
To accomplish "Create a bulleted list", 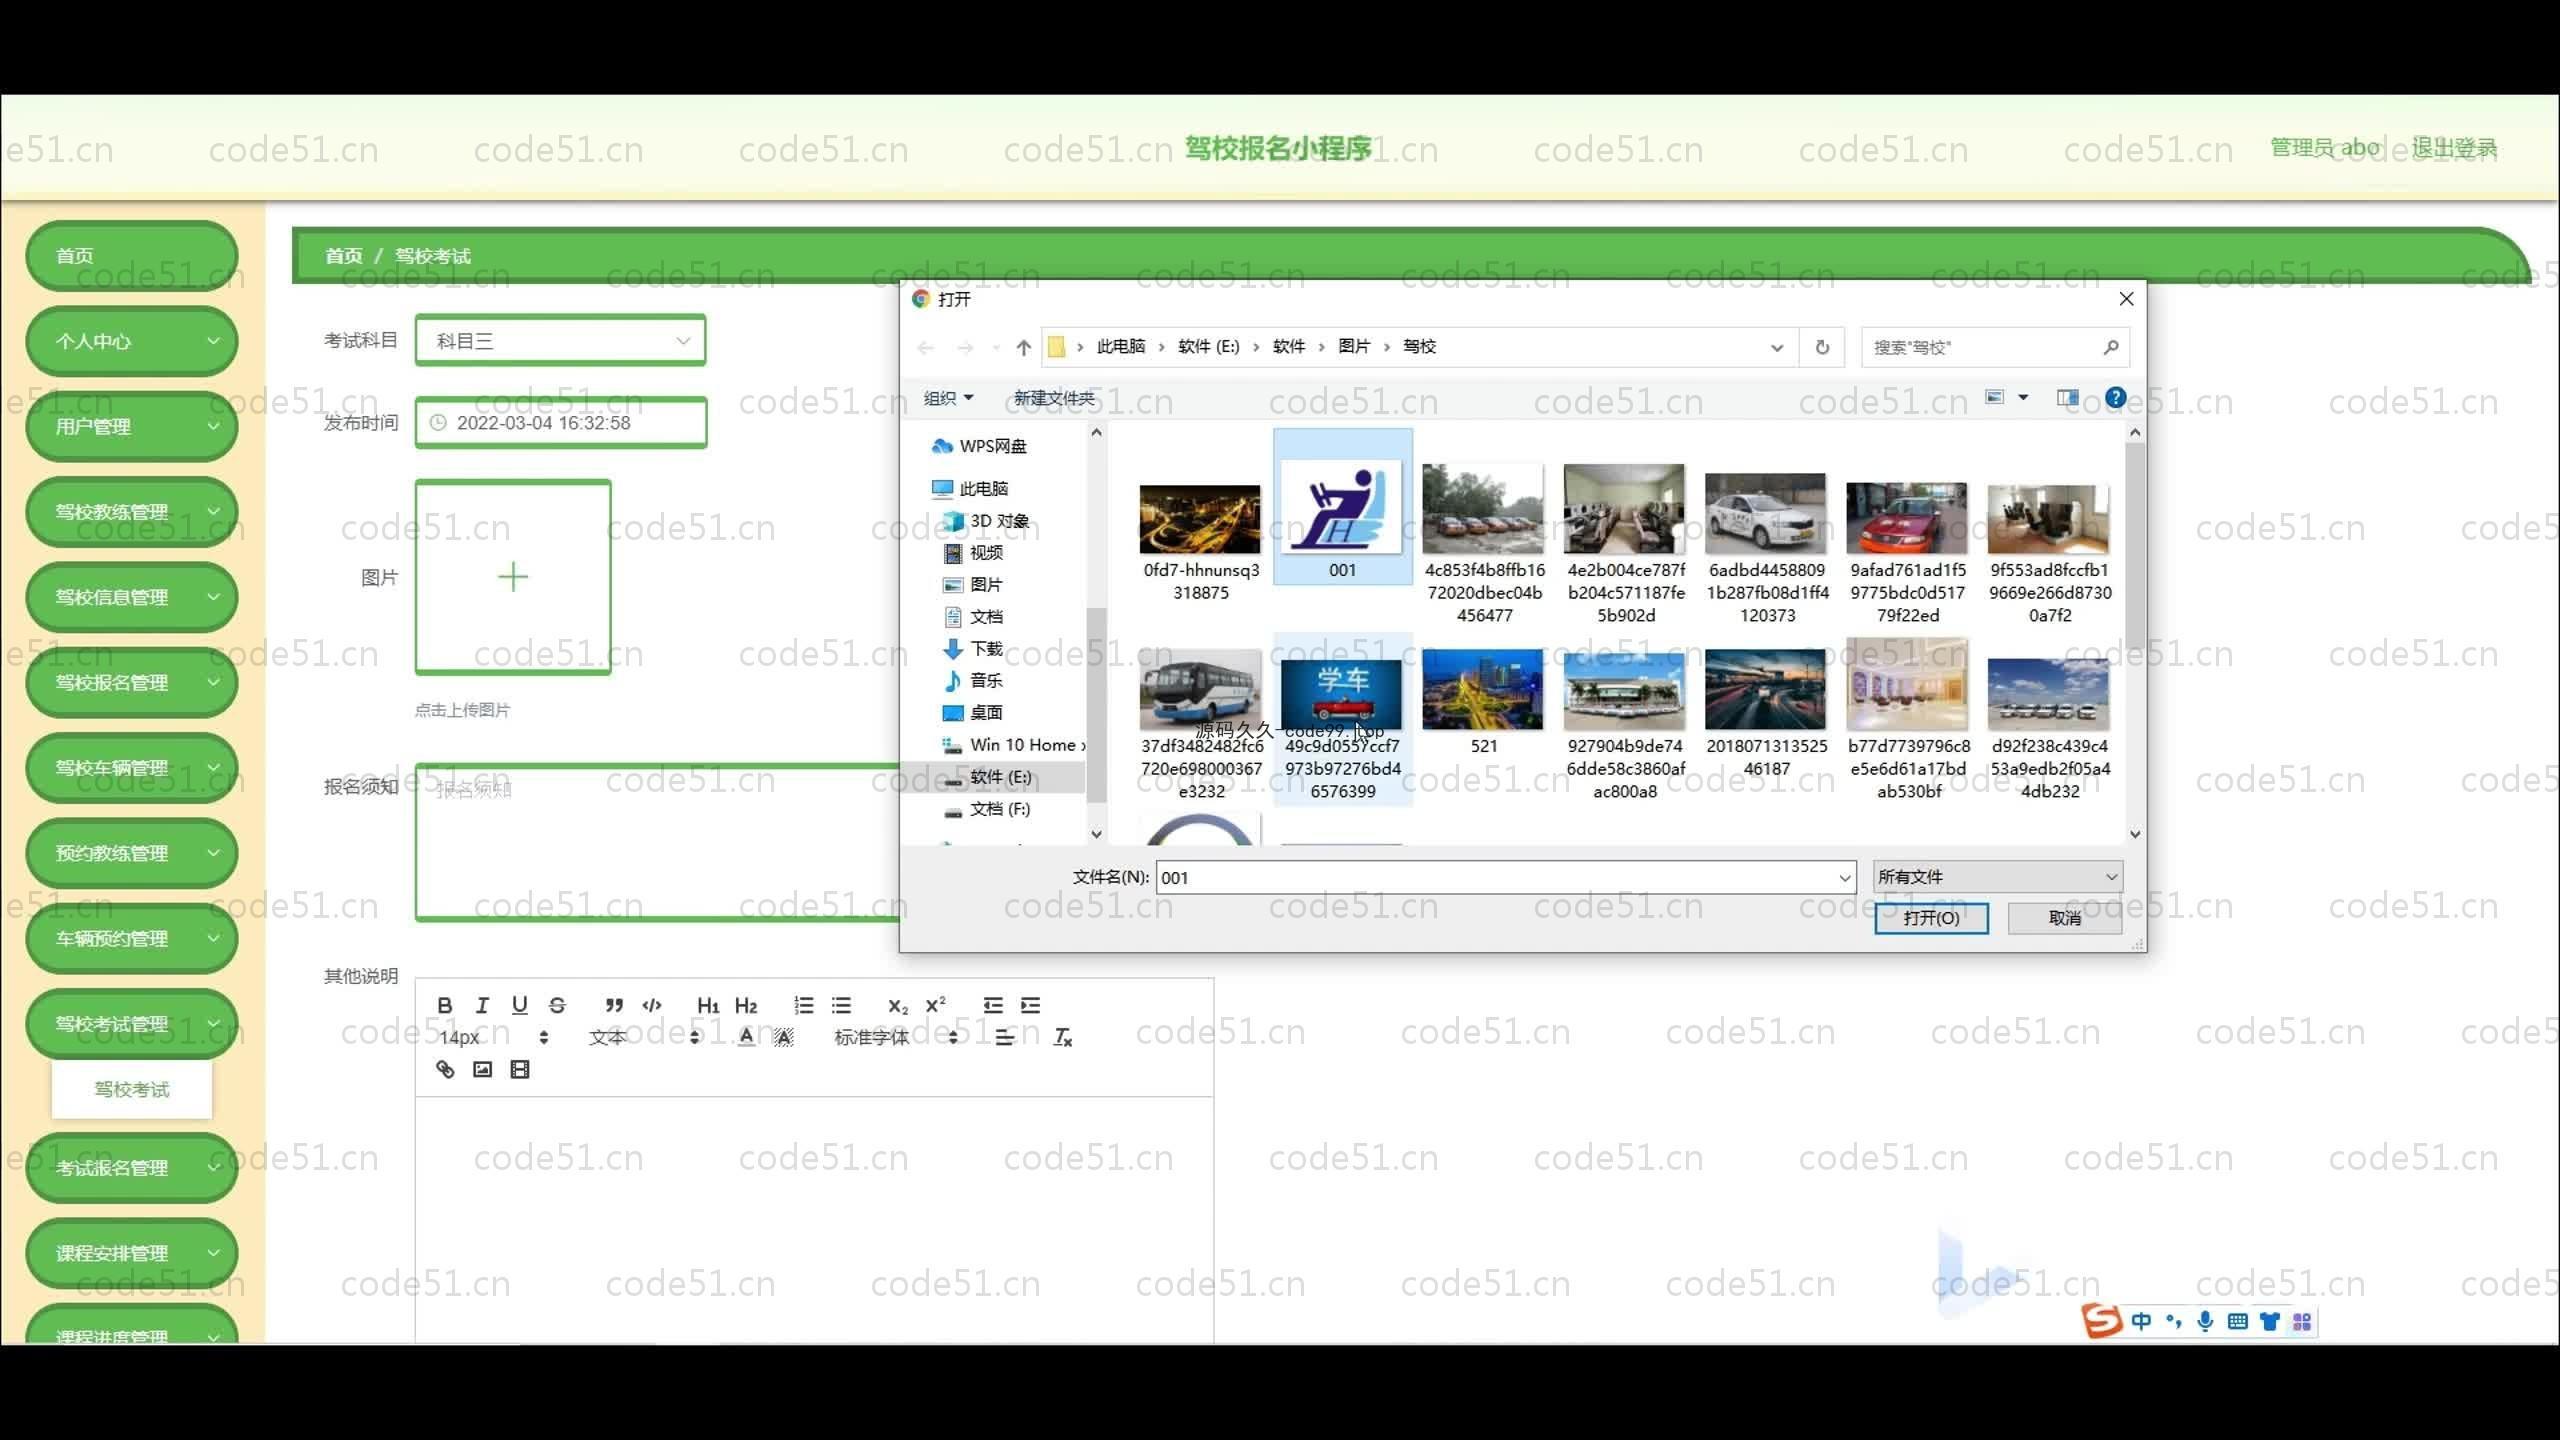I will [x=841, y=1005].
